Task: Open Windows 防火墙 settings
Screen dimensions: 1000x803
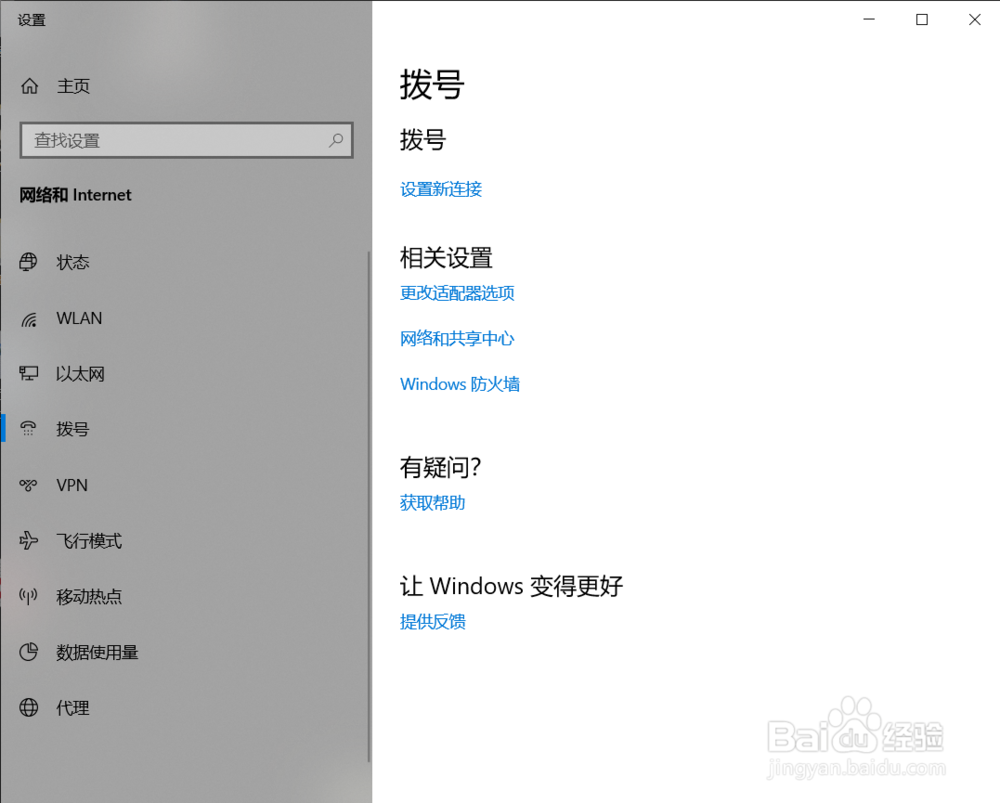Action: pos(459,383)
